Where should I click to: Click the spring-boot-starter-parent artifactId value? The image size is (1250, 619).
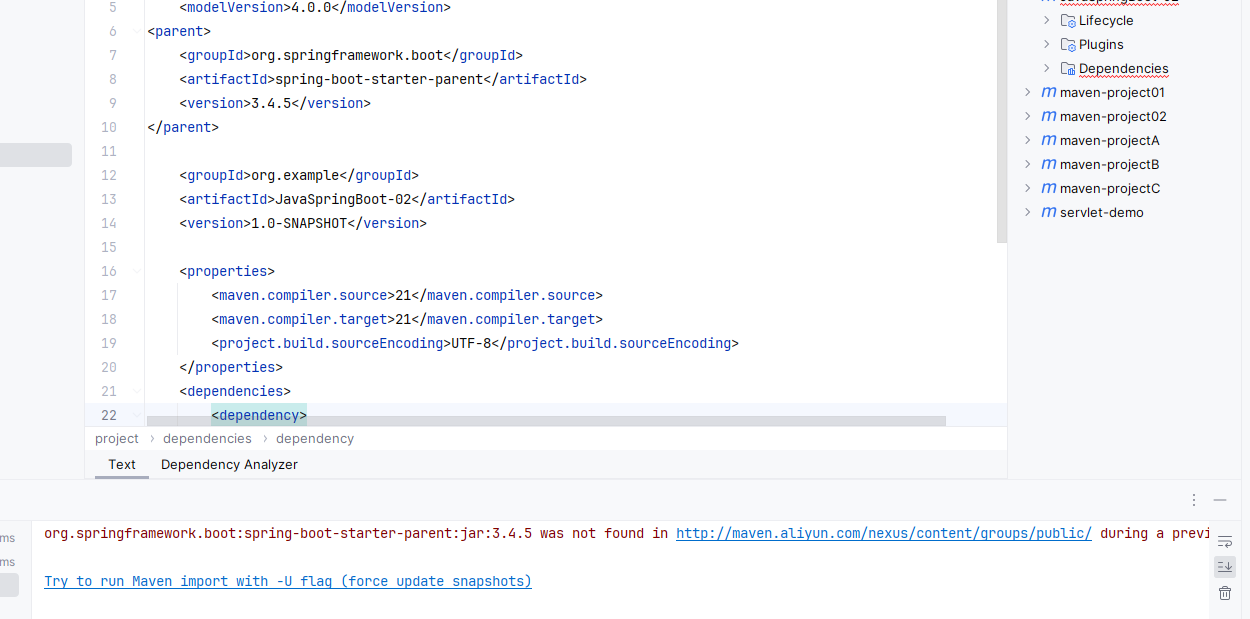379,79
